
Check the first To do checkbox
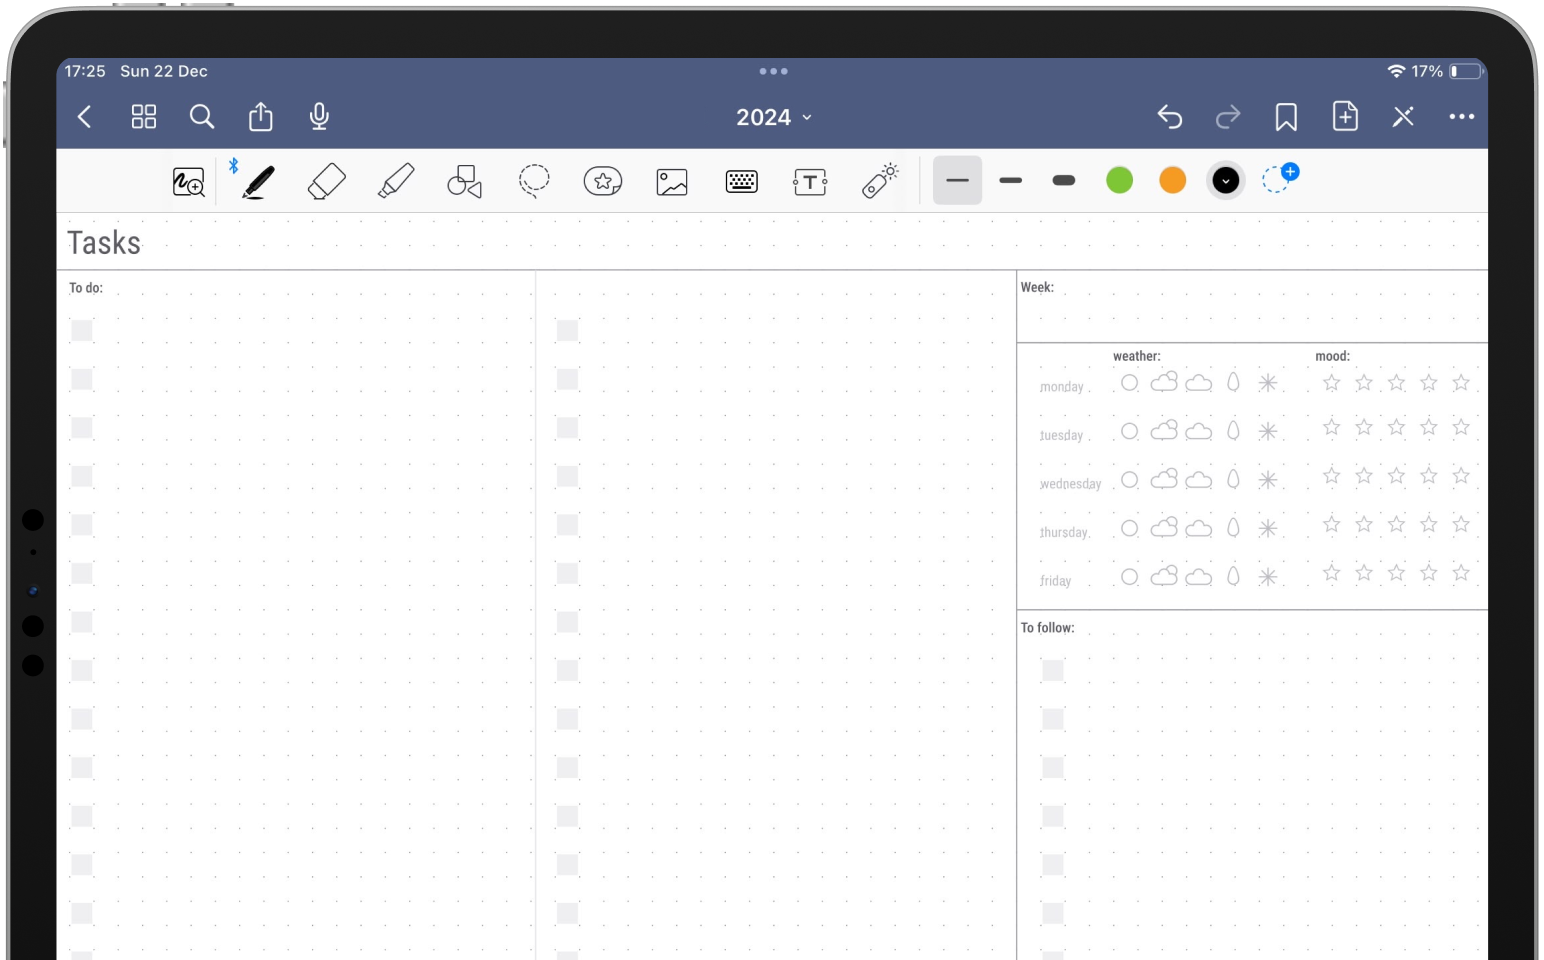pos(82,331)
